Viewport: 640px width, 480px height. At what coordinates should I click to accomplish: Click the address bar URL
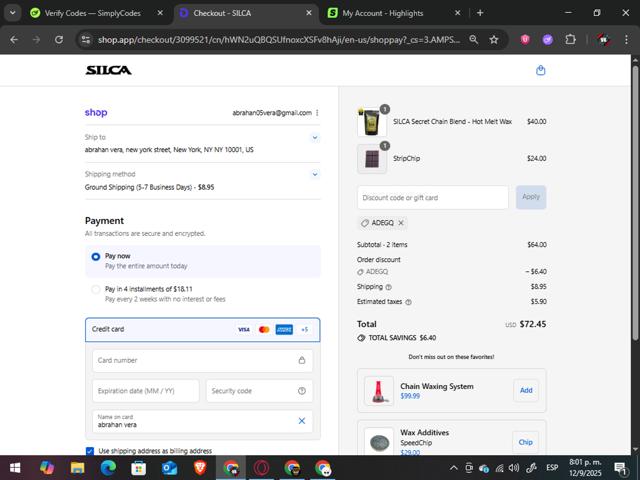click(x=279, y=40)
